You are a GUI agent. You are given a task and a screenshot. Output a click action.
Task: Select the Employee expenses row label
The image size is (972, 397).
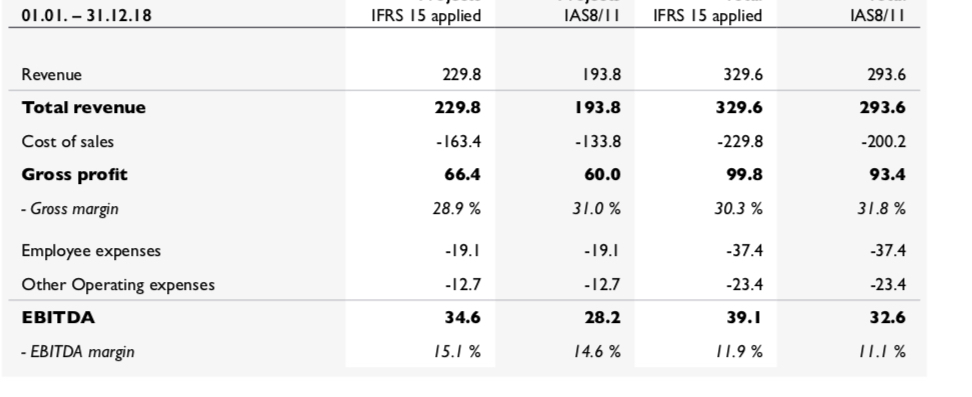[91, 251]
